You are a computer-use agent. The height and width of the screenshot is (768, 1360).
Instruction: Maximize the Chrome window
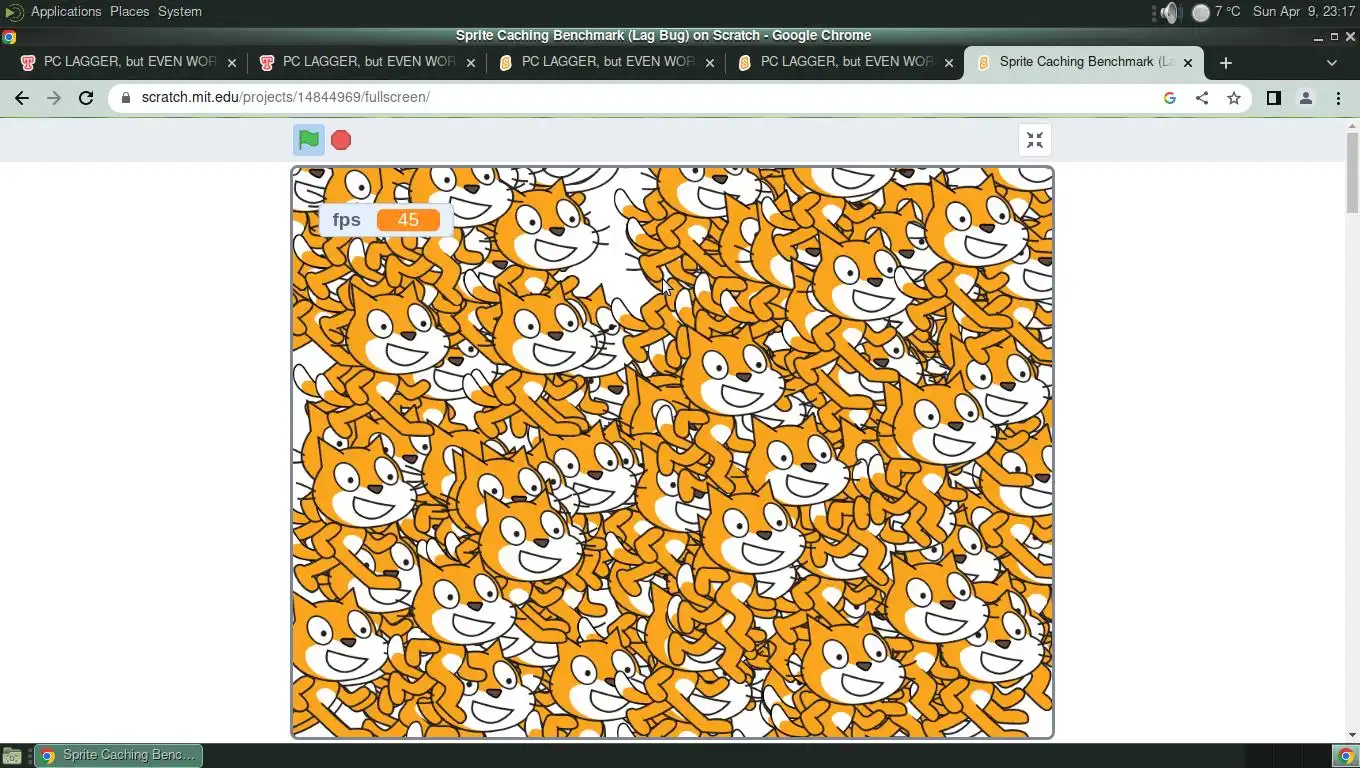pos(1334,37)
